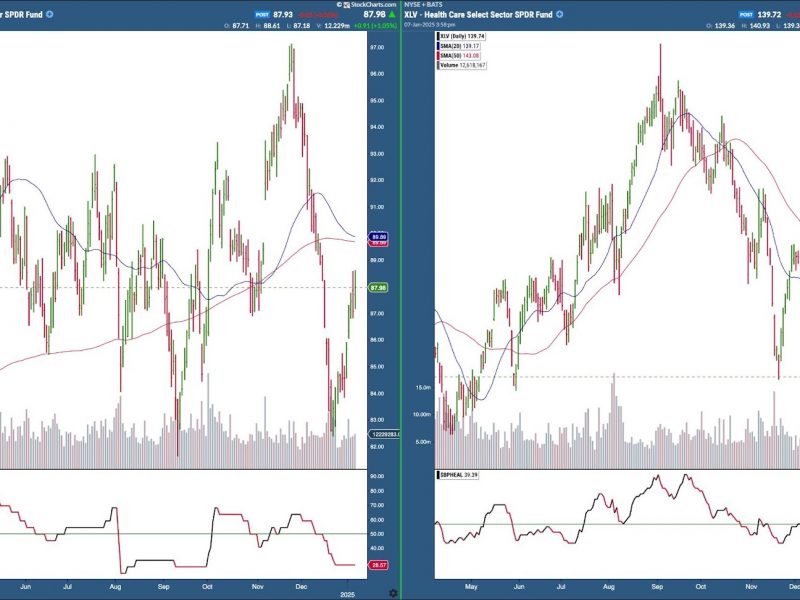800x600 pixels.
Task: Click the plus icon beside the left chart's SPDR Fund title
Action: tap(49, 14)
